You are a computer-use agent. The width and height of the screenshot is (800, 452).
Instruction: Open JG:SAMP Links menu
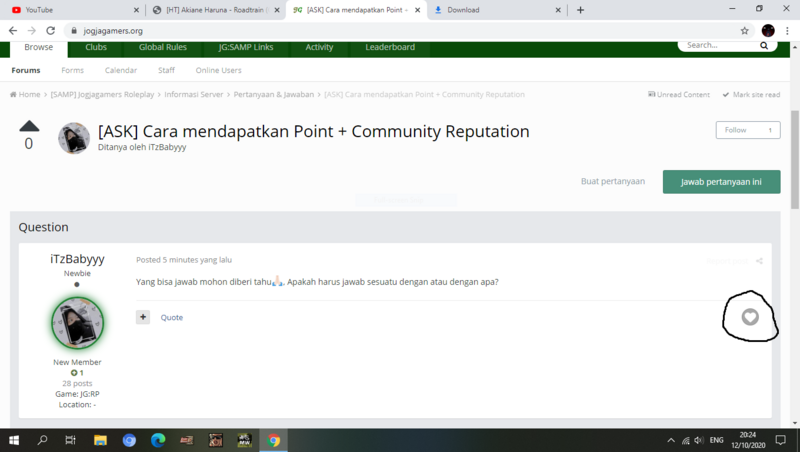pyautogui.click(x=246, y=47)
